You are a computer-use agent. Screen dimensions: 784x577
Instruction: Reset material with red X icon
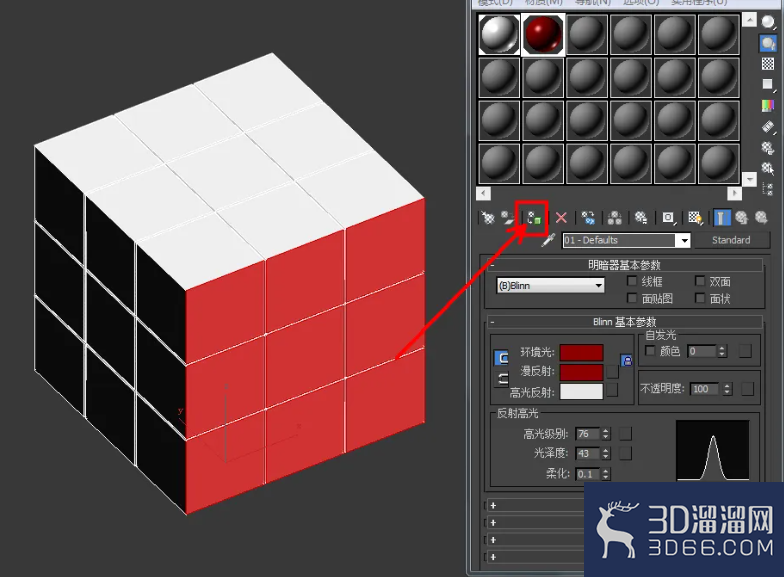click(561, 218)
